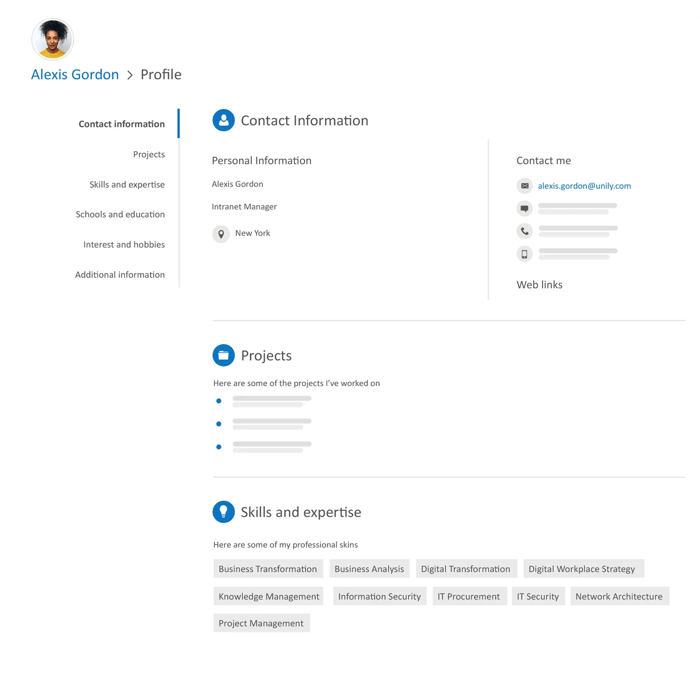Click the New York location pin icon
Viewport: 700px width, 700px height.
[221, 234]
